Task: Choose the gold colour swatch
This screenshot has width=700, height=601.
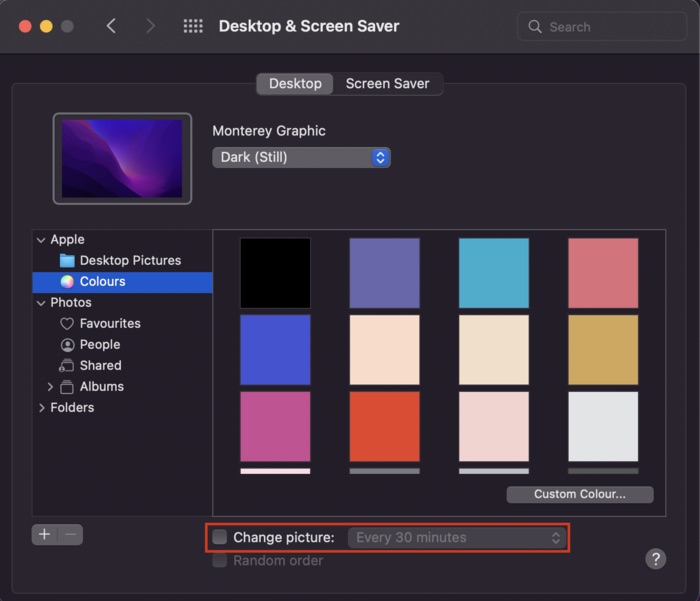Action: [x=603, y=350]
